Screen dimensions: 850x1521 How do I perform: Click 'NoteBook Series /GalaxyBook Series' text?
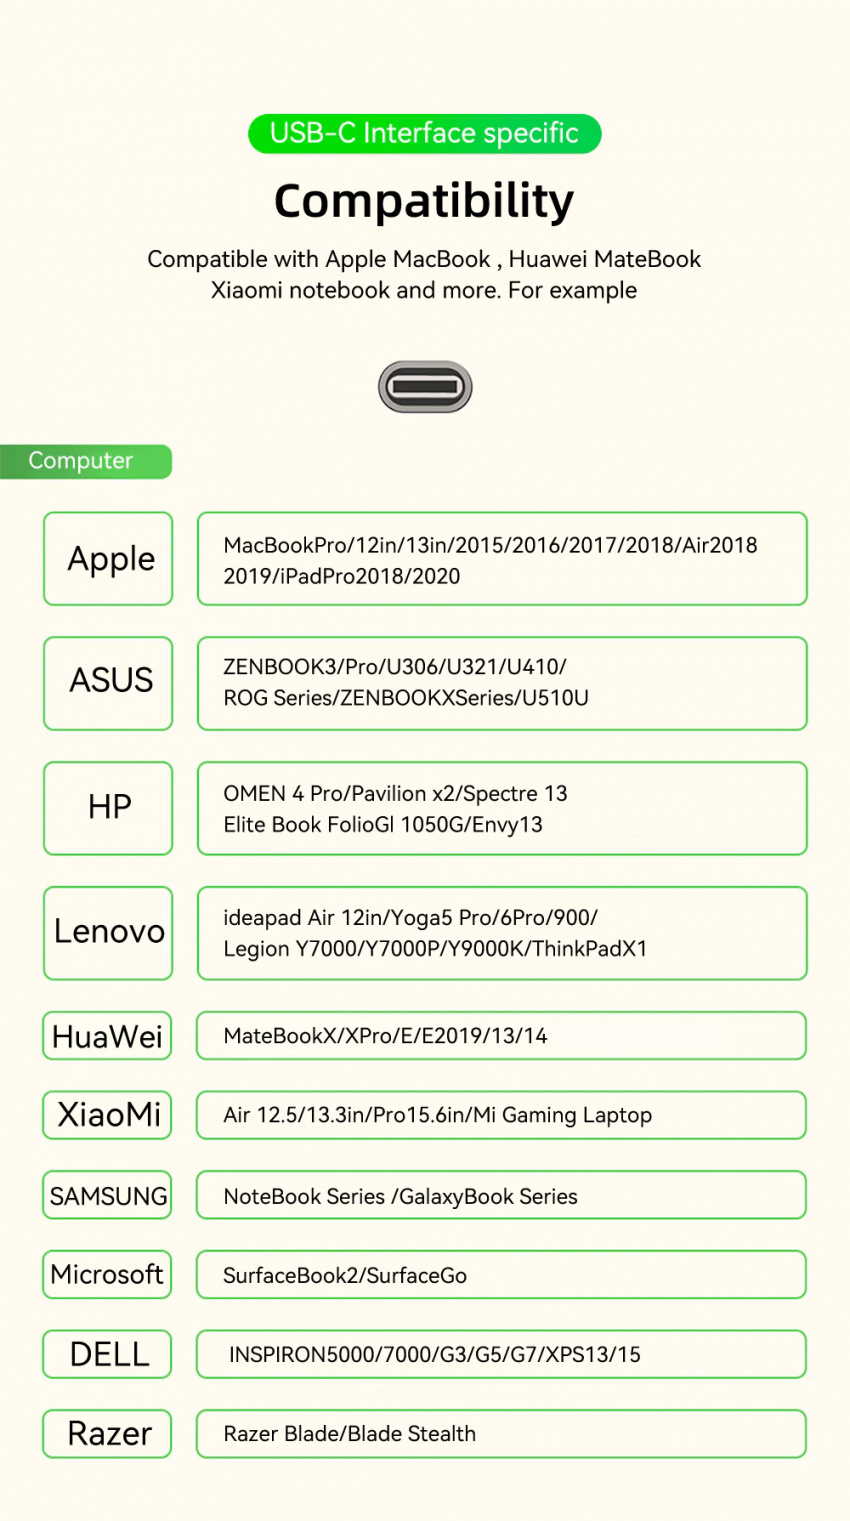click(401, 1196)
